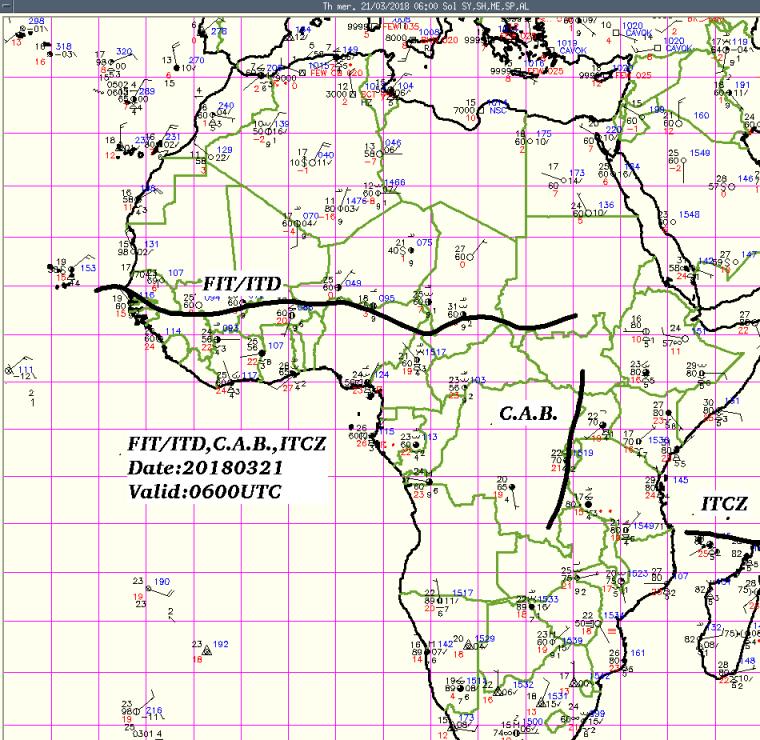
Task: Click the C.A.B. label in central Africa
Action: pyautogui.click(x=526, y=411)
